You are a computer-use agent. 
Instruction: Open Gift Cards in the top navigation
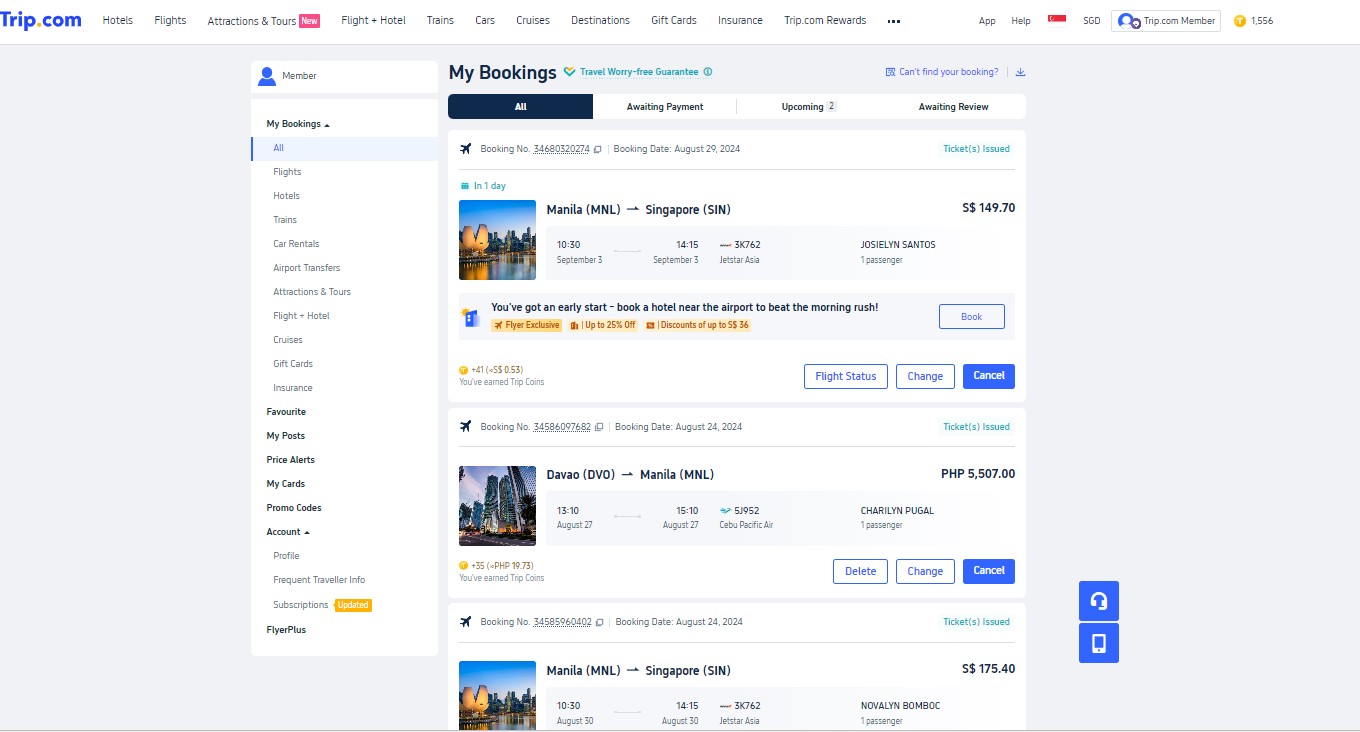coord(674,21)
